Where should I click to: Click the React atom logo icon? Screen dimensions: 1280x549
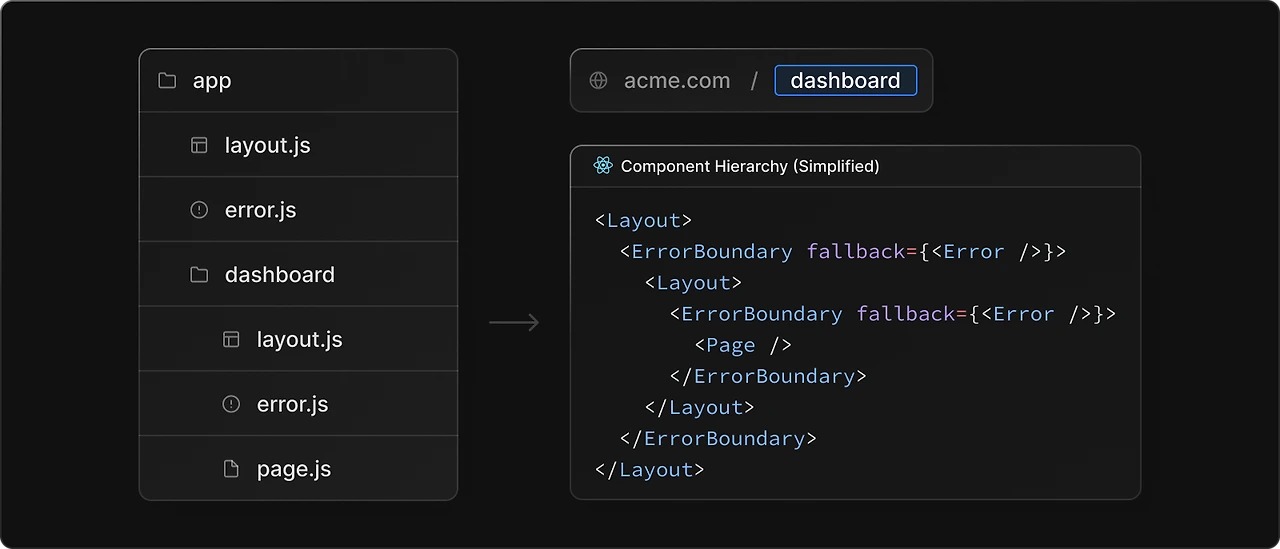pos(602,166)
